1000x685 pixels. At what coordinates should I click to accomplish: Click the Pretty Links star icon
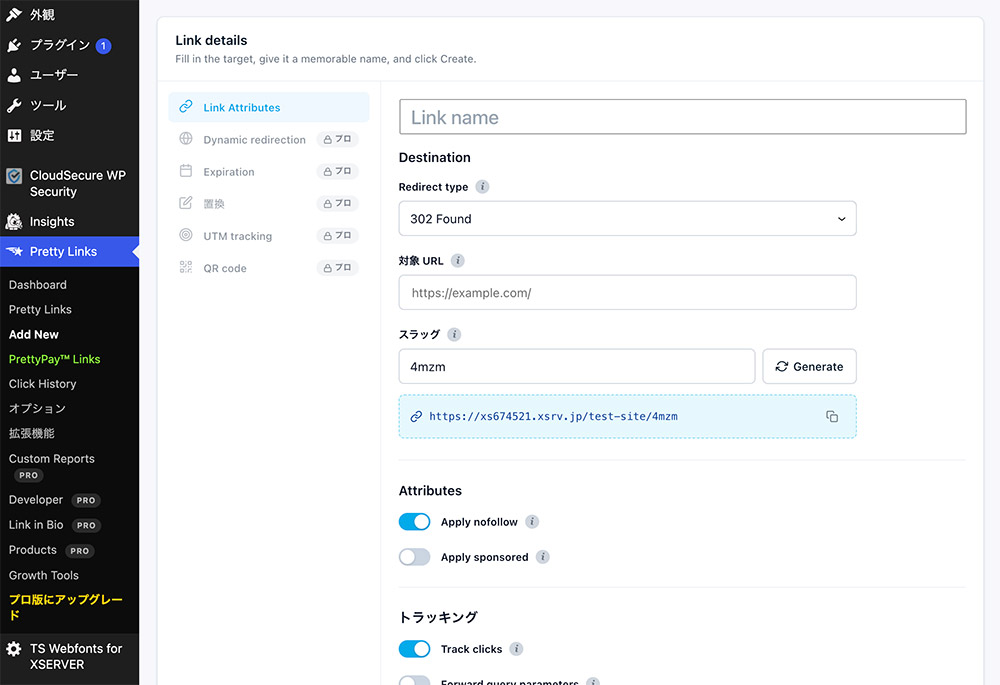(14, 251)
